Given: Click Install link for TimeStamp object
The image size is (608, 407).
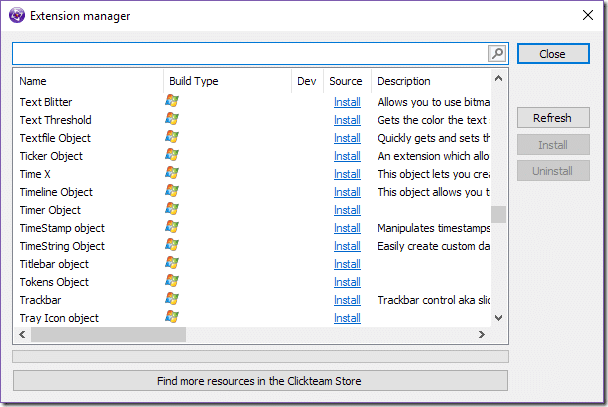Looking at the screenshot, I should pos(347,228).
